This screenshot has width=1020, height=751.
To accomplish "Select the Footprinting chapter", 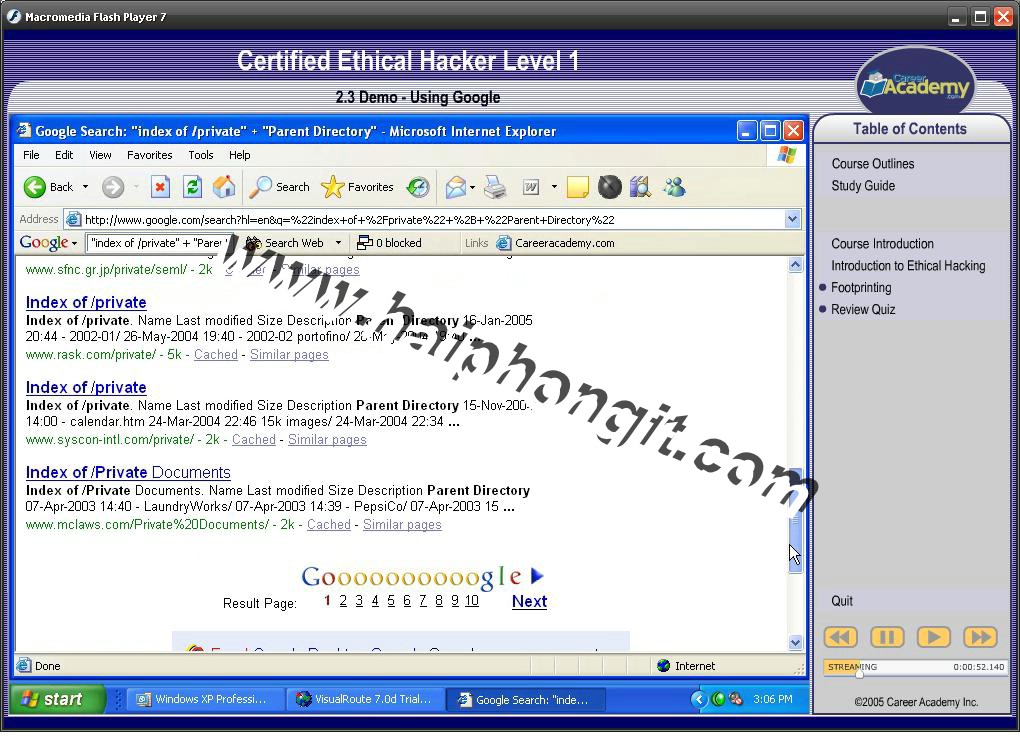I will pyautogui.click(x=861, y=288).
